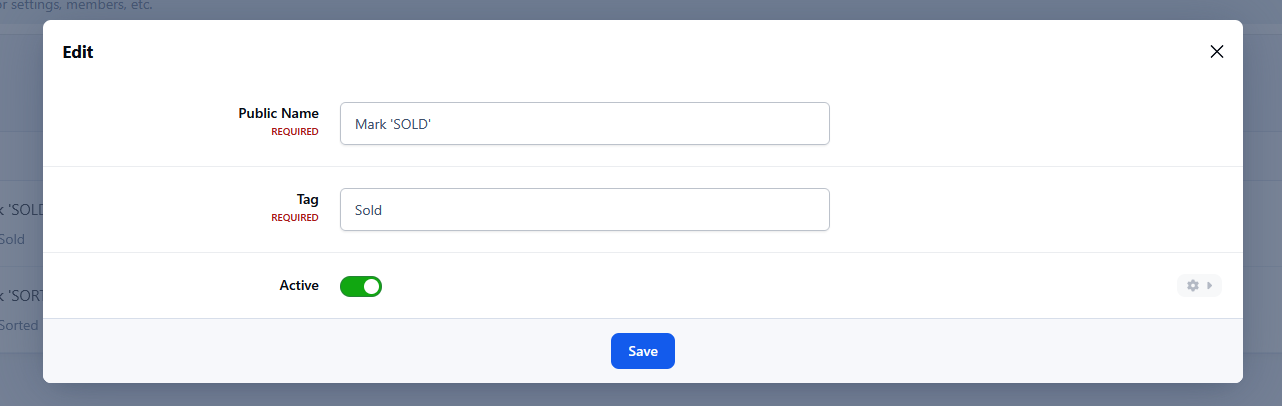Click the dimmed overlay right of the dialog
Screen dimensions: 1282x406
click(x=1262, y=200)
